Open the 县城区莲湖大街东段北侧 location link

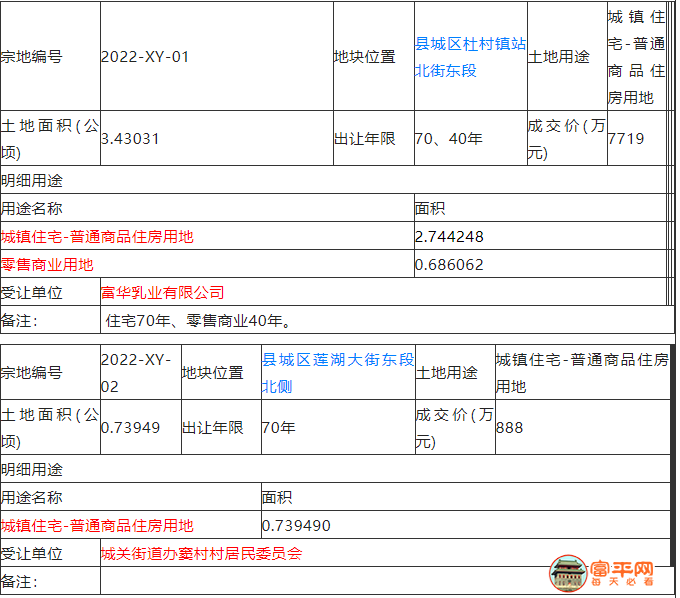[338, 373]
